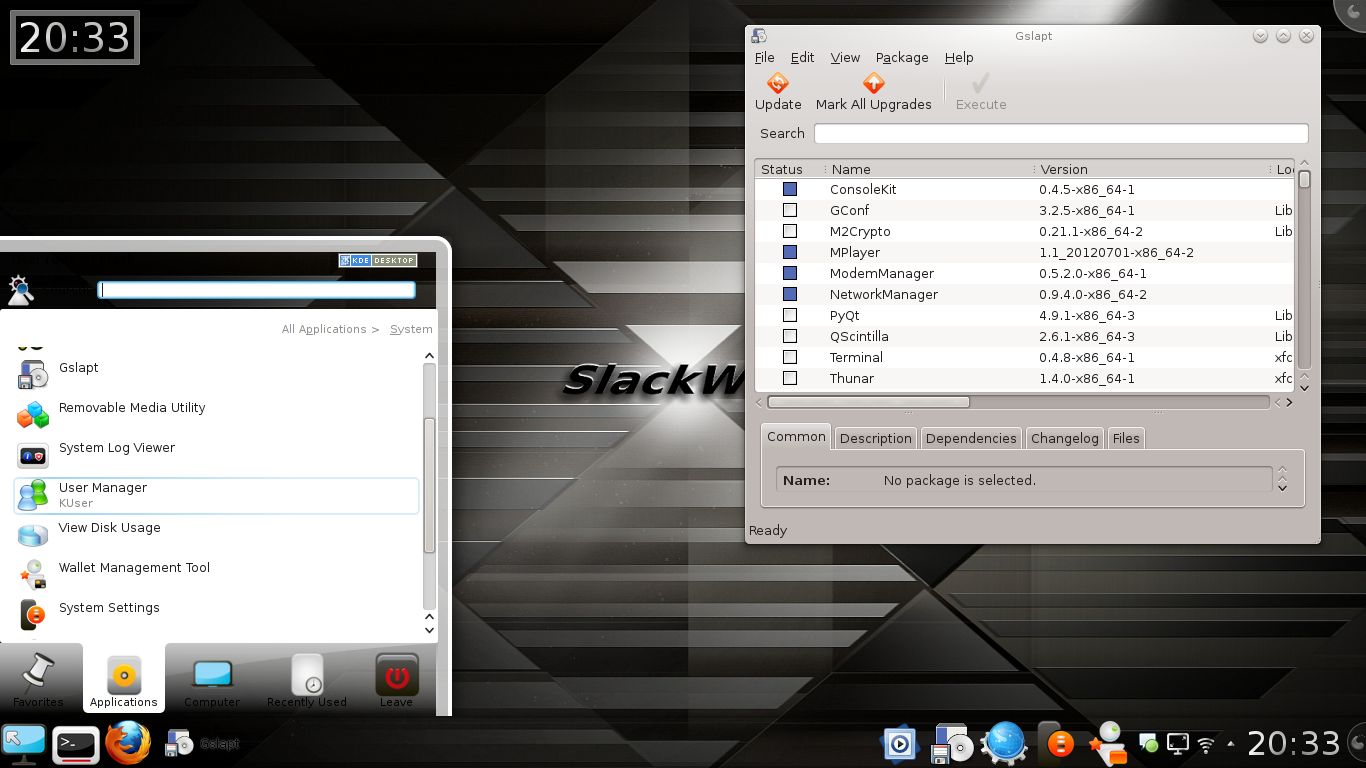Screen dimensions: 1366x768
Task: Switch to the Computer launcher tab
Action: (212, 680)
